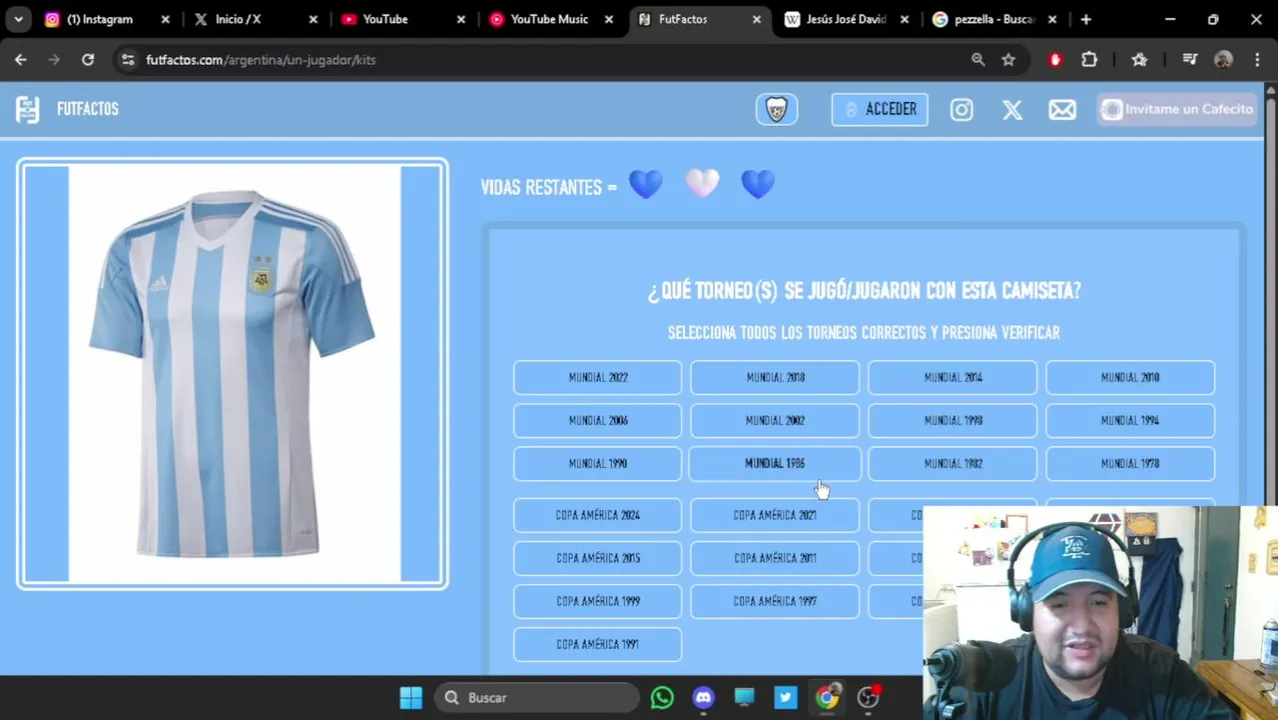This screenshot has height=720, width=1278.
Task: Pick COPA AMÉRICA 1999
Action: click(x=598, y=601)
